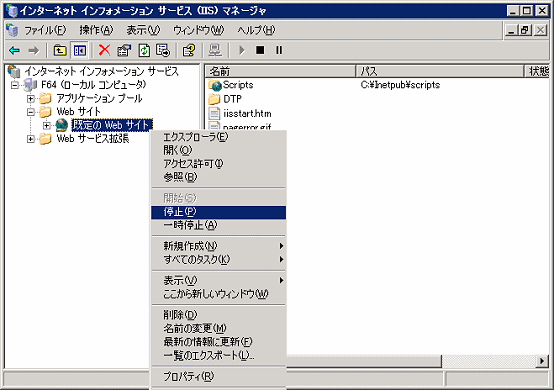Click the iisstart.htm file icon
Screen dimensions: 554x390
(214, 113)
